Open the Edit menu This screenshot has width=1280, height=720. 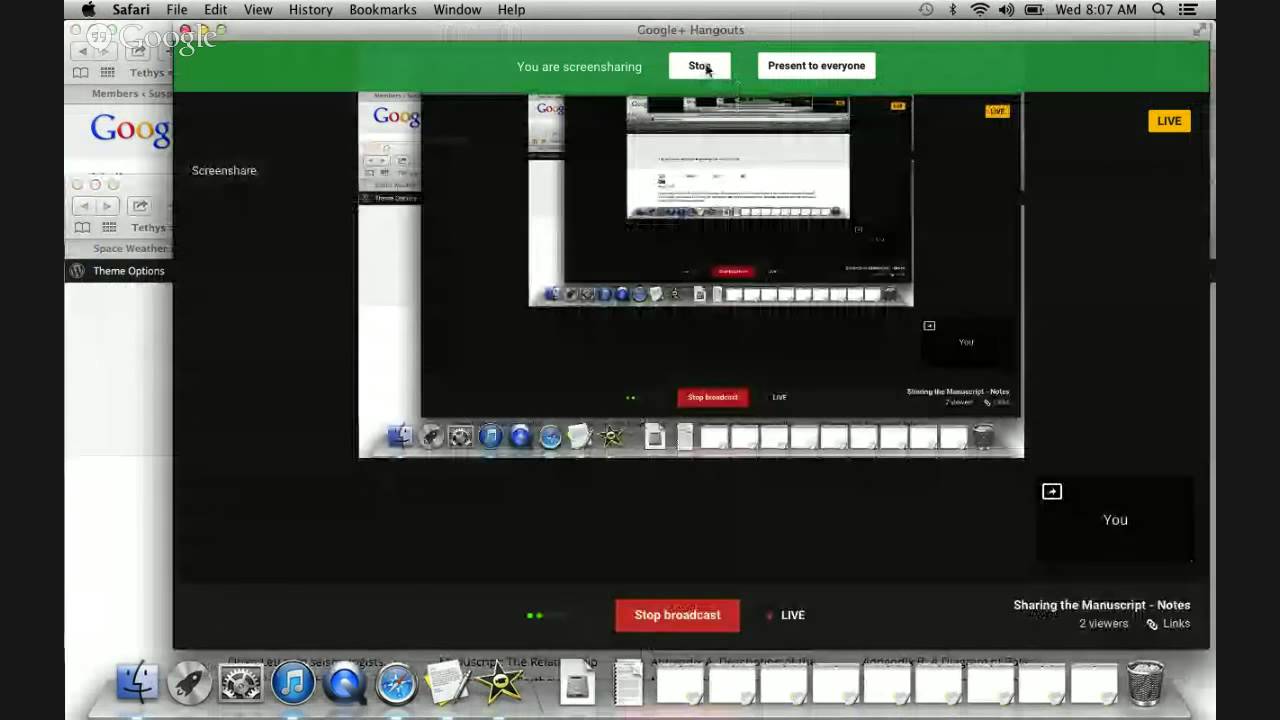click(x=216, y=10)
